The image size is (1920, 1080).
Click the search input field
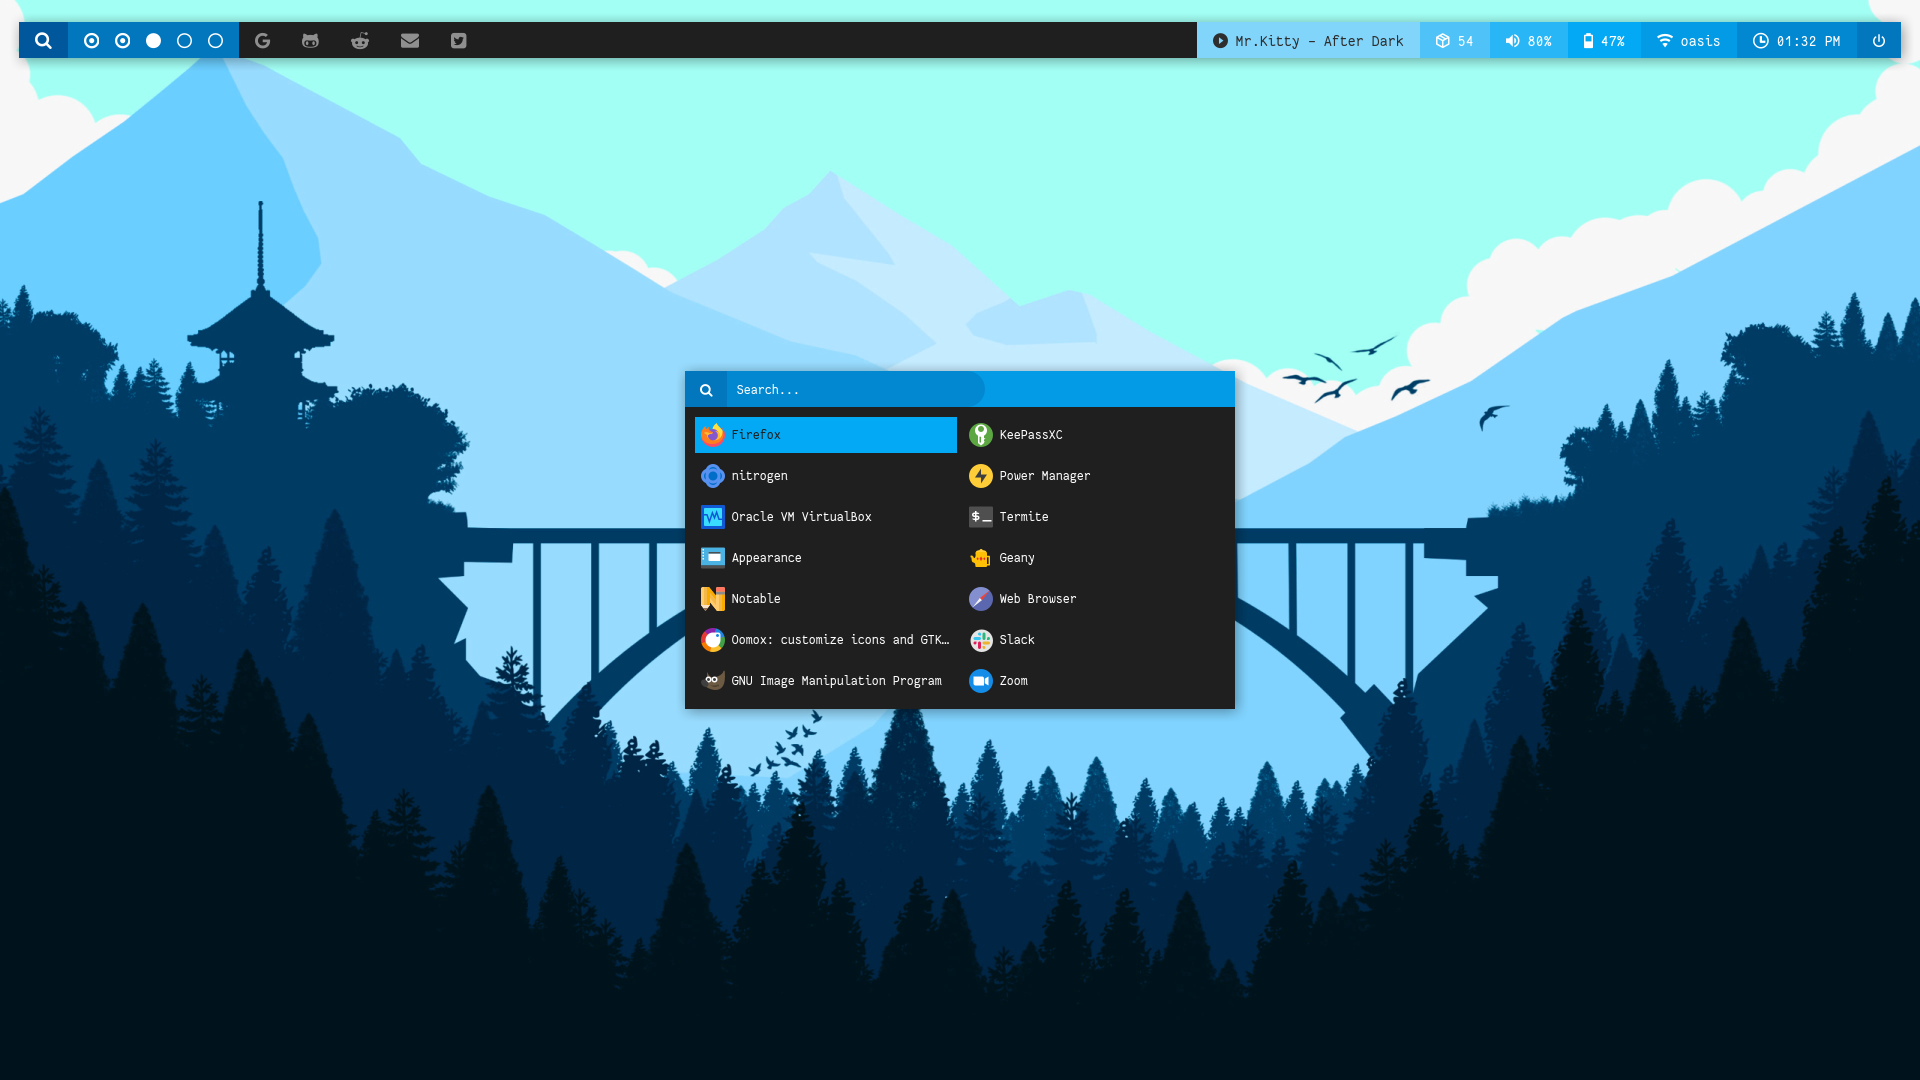(855, 388)
